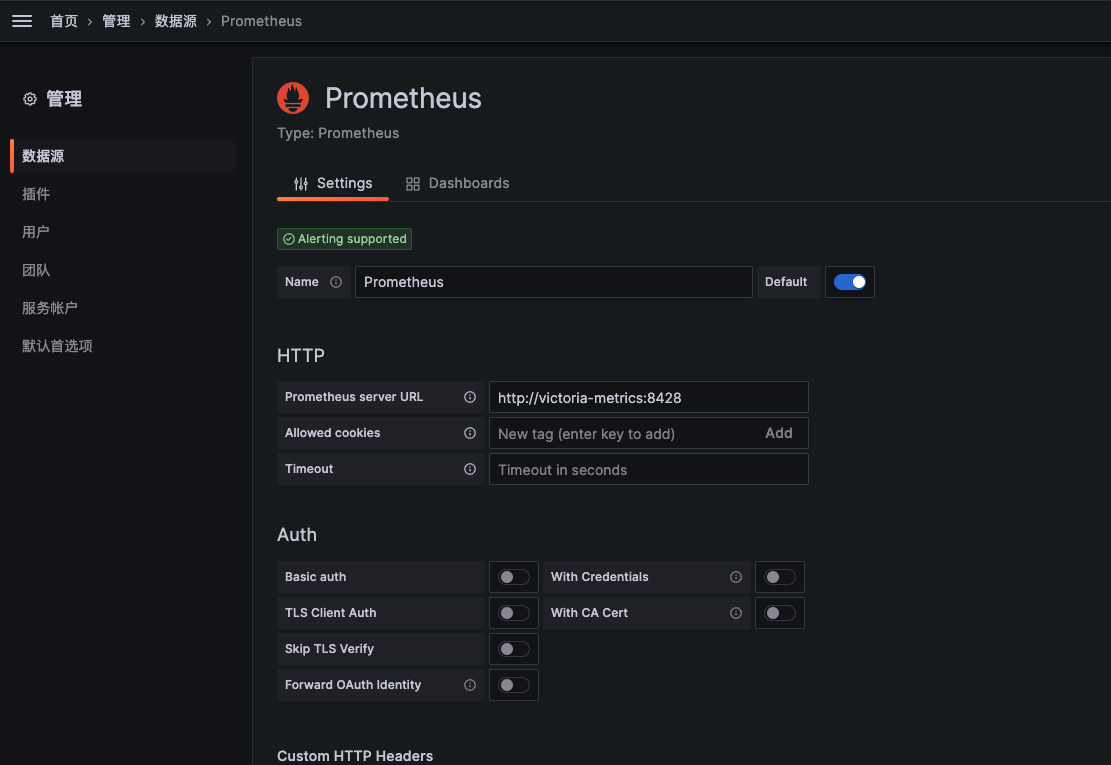This screenshot has width=1111, height=765.
Task: Go to 首页 breadcrumb
Action: [x=64, y=21]
